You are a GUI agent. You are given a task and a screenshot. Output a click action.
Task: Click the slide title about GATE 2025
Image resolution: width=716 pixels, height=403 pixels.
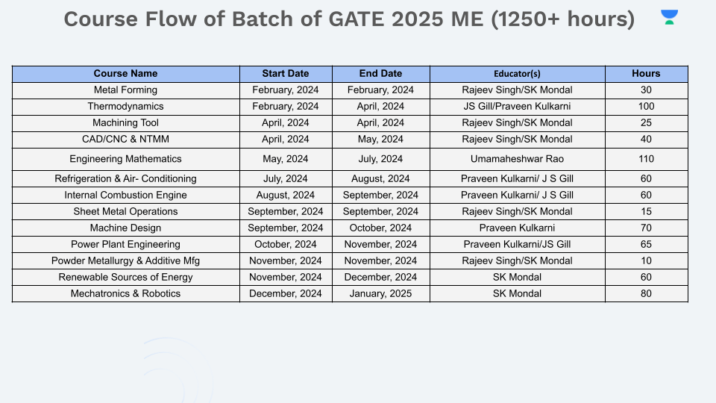point(349,19)
